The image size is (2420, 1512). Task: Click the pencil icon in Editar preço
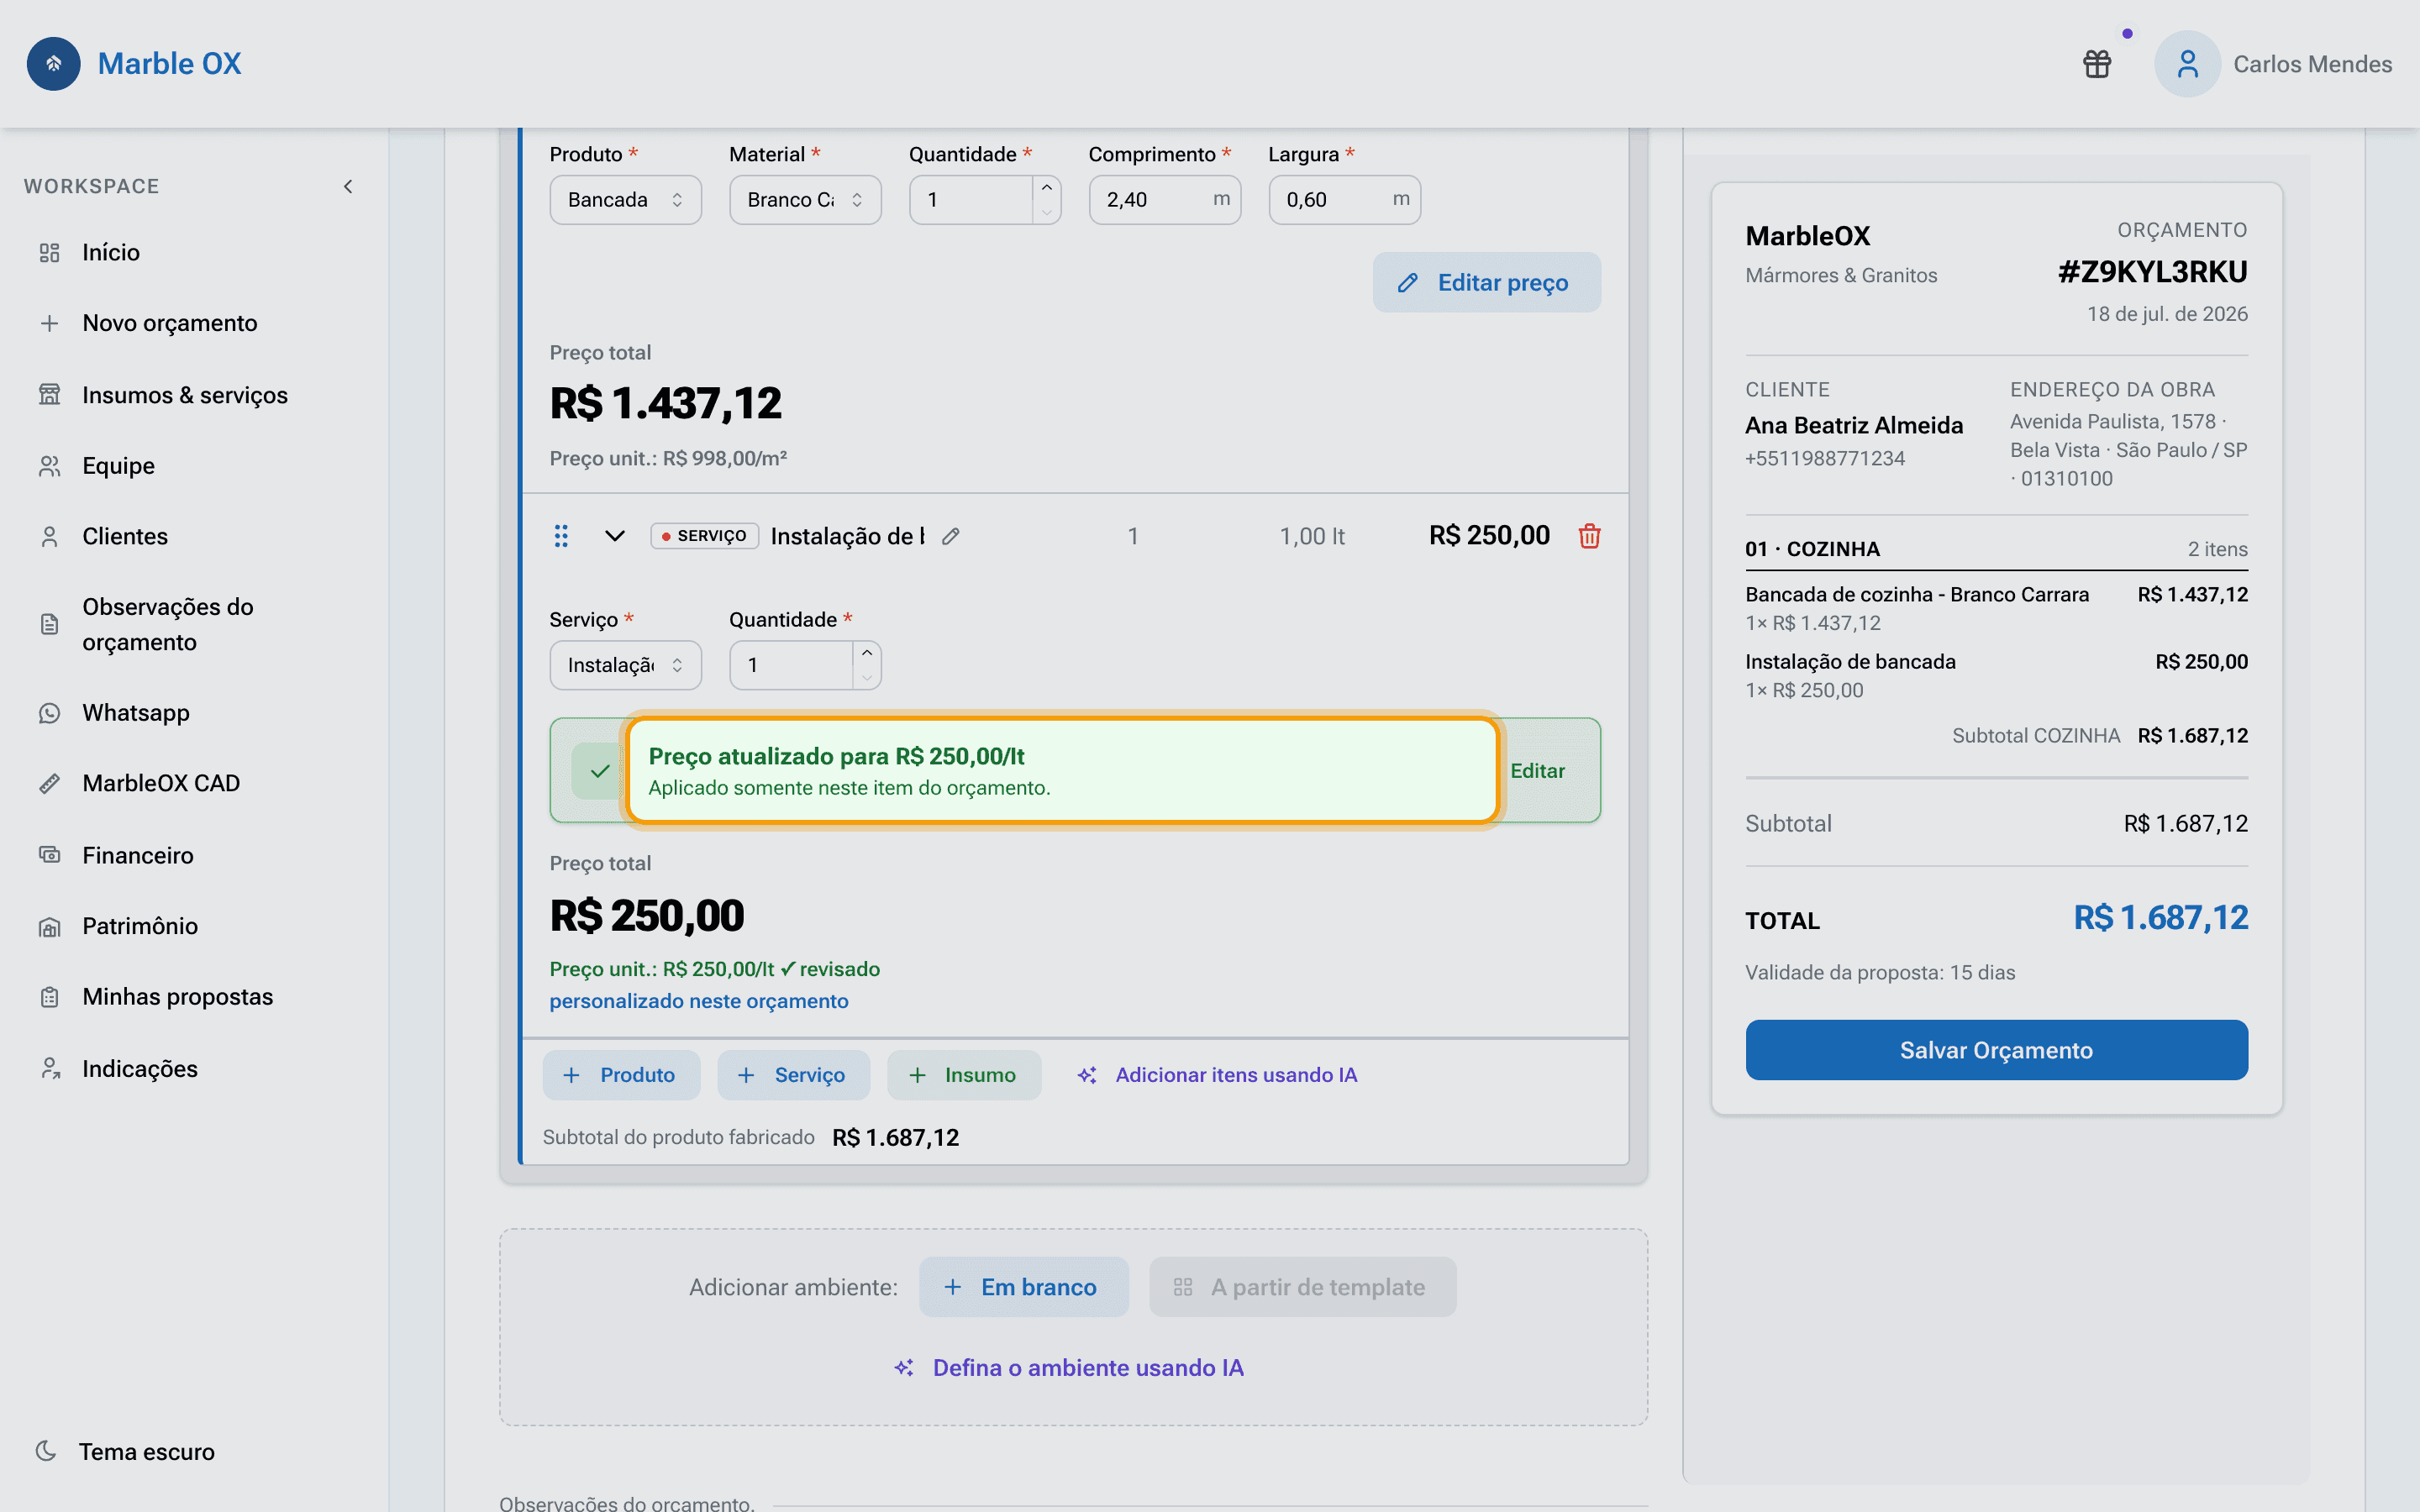(x=1407, y=283)
